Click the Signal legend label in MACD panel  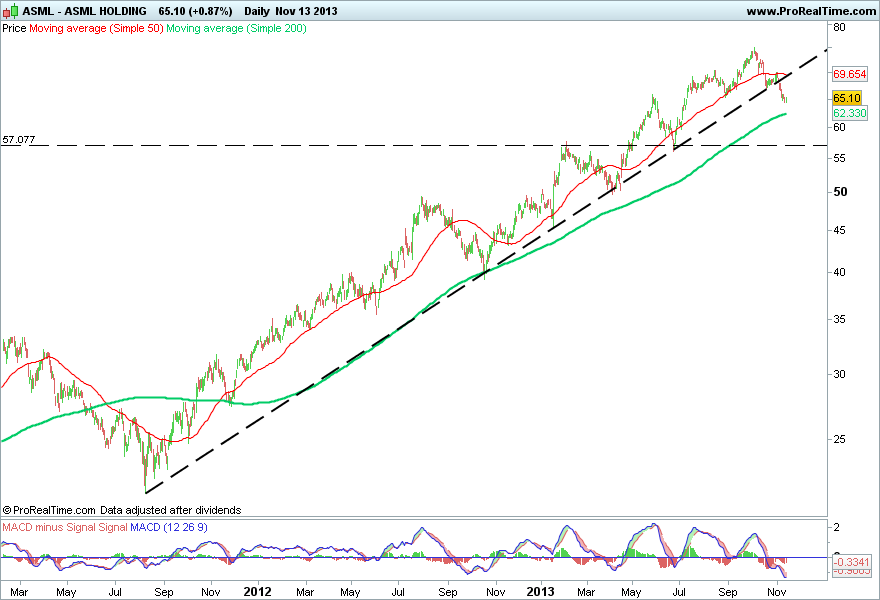[113, 527]
